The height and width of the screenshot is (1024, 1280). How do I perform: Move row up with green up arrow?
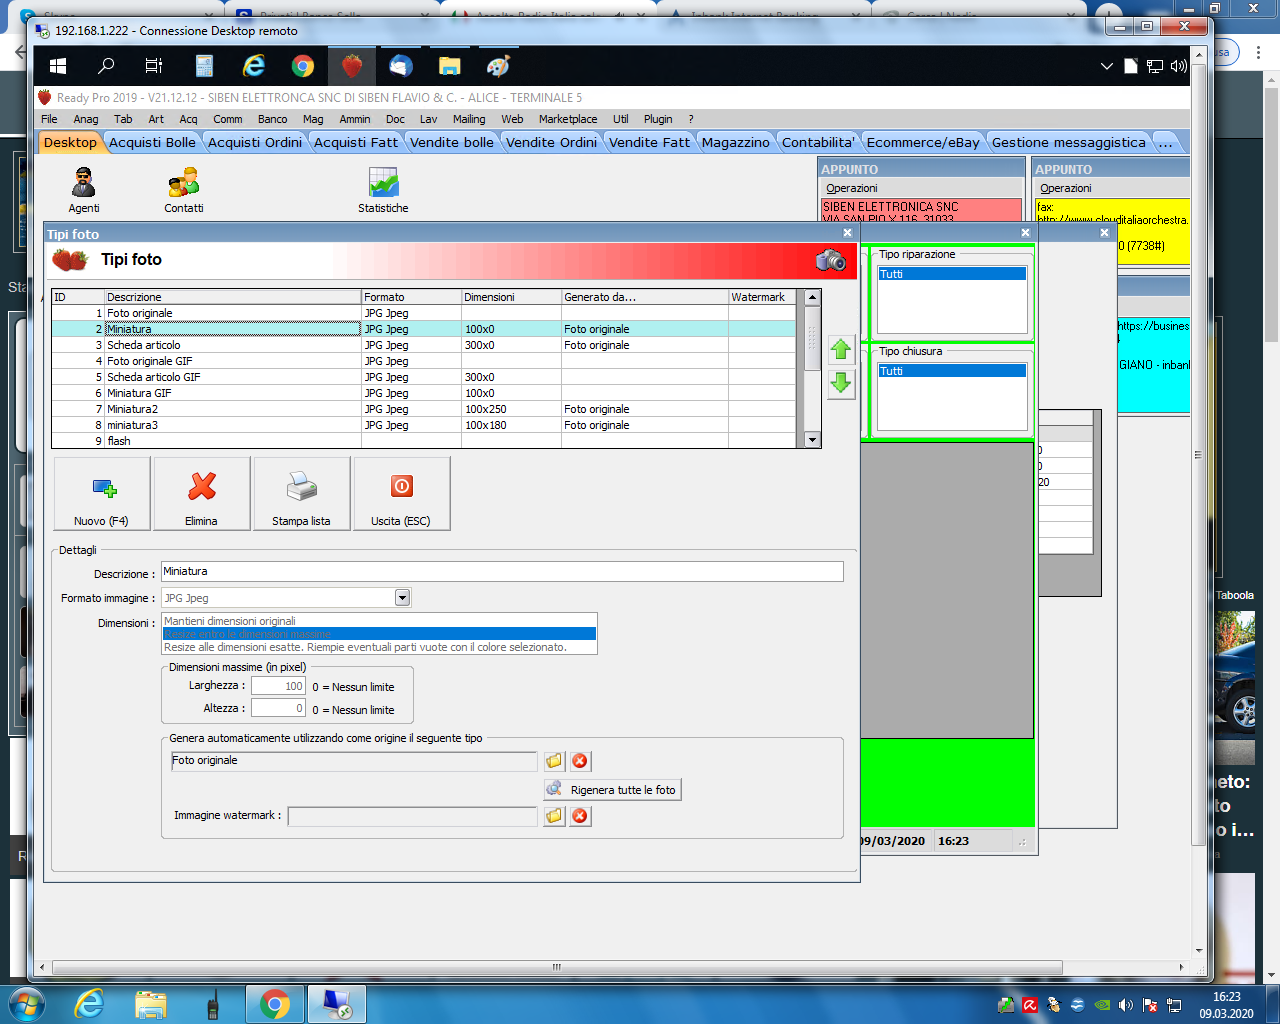pyautogui.click(x=841, y=350)
